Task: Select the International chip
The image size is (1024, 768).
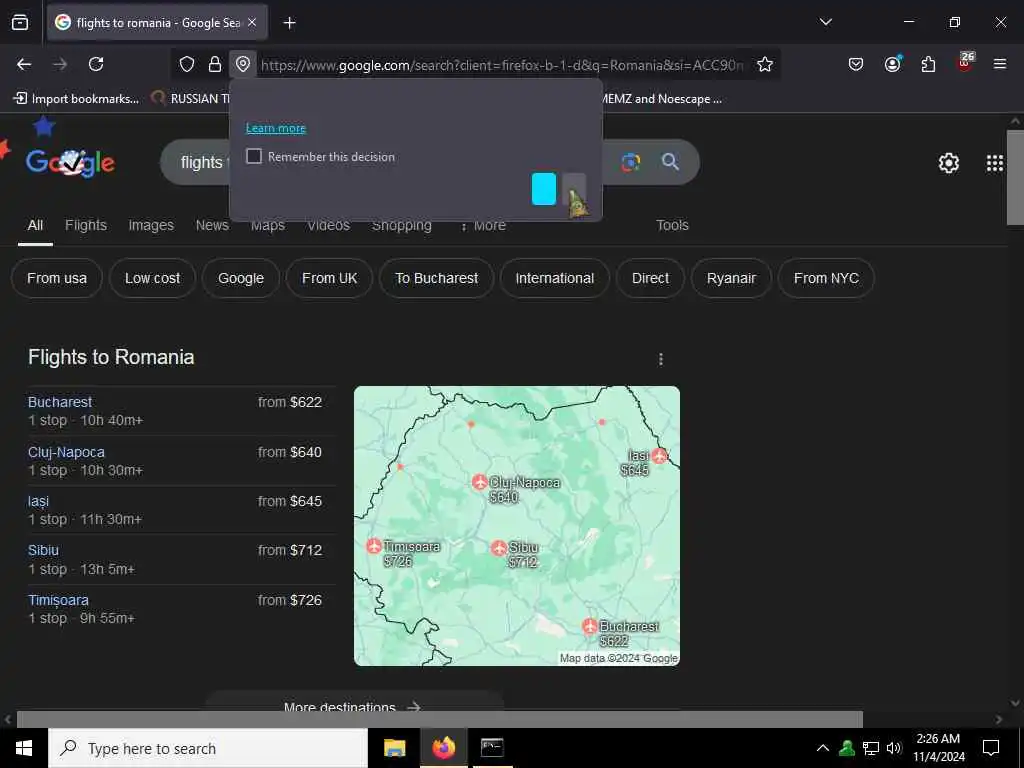Action: (554, 278)
